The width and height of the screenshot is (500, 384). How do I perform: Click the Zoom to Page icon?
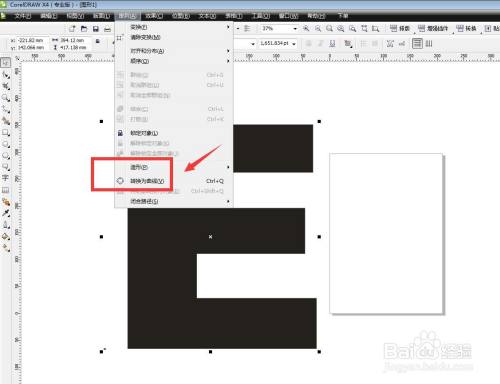(x=352, y=29)
